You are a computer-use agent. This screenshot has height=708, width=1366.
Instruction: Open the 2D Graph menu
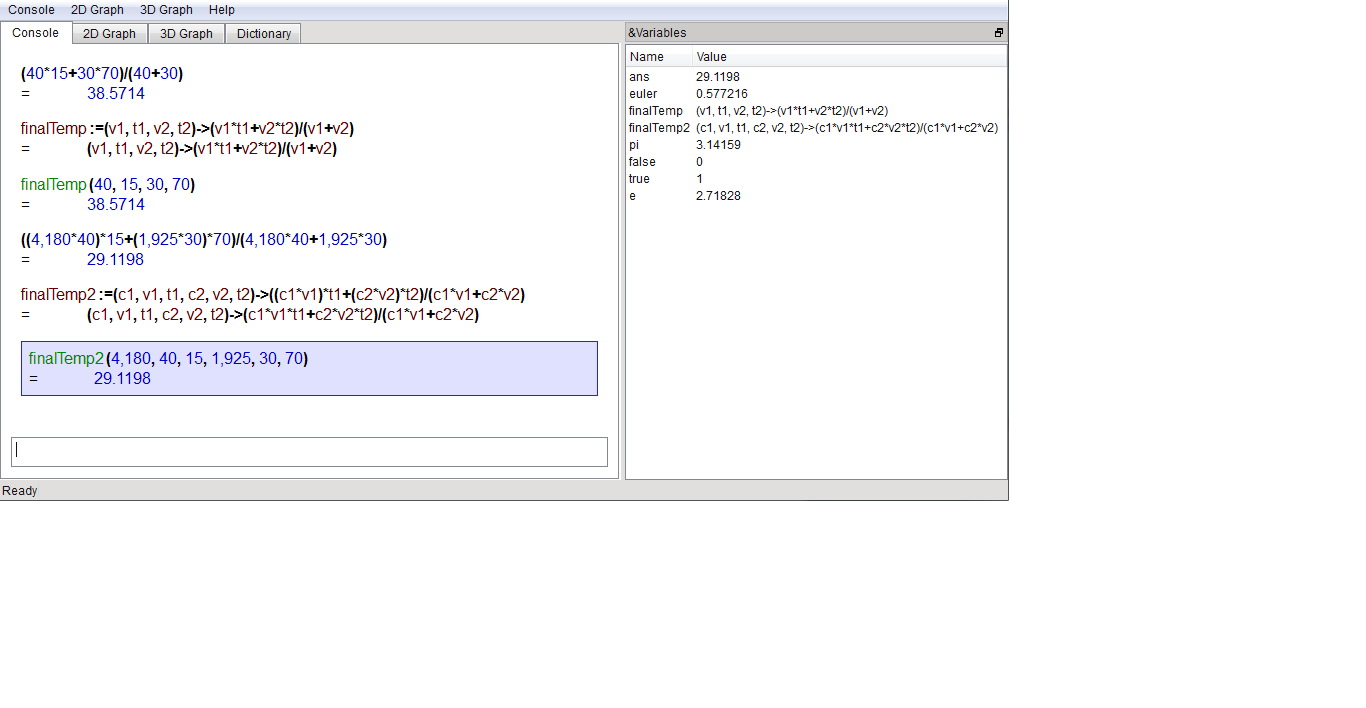pos(97,10)
